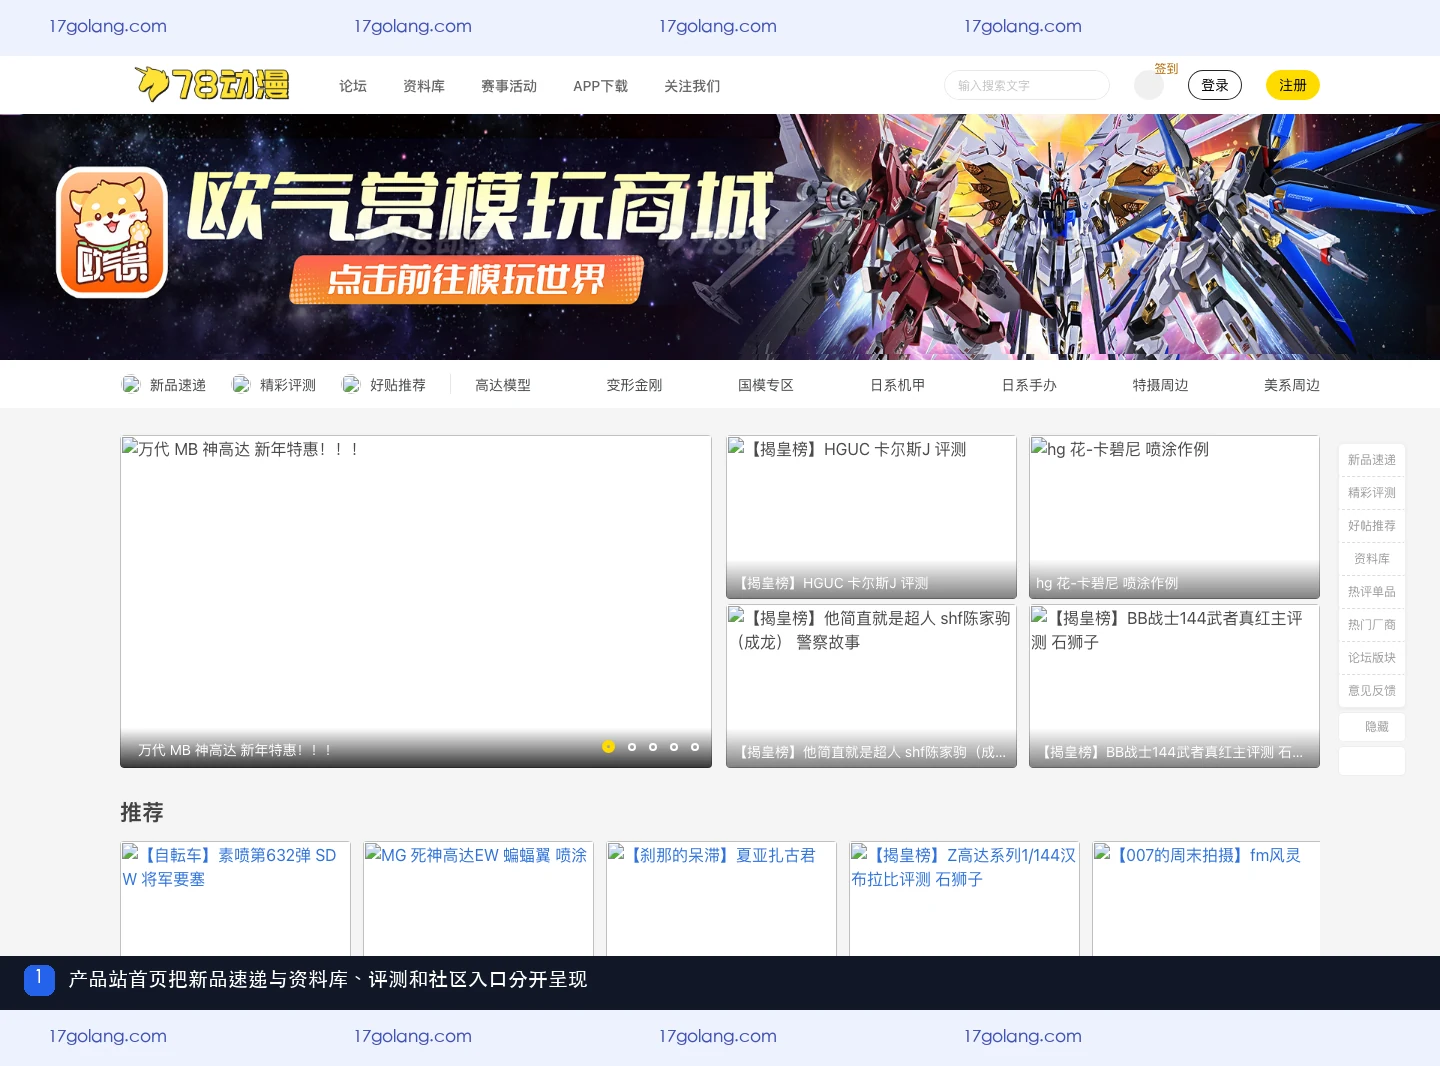This screenshot has width=1440, height=1066.
Task: Click the 欧气赏 shiba app icon in the banner
Action: pos(112,232)
